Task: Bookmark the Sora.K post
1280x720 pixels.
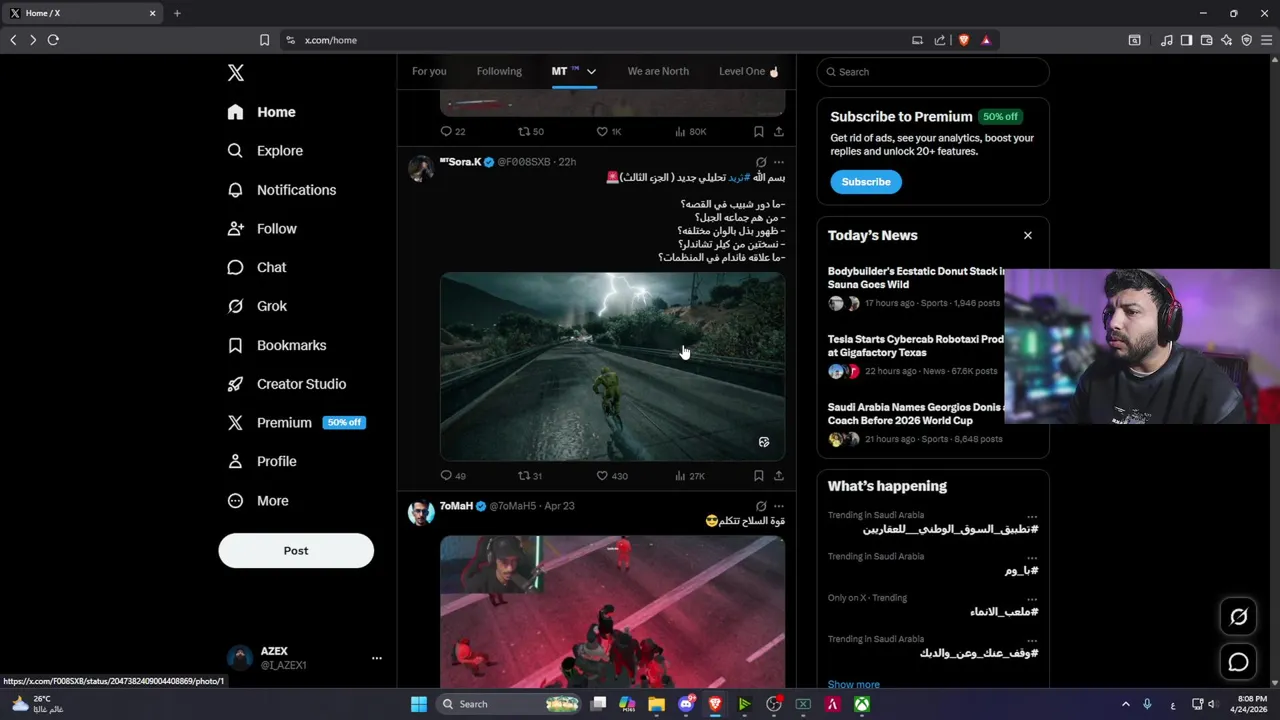Action: point(759,476)
